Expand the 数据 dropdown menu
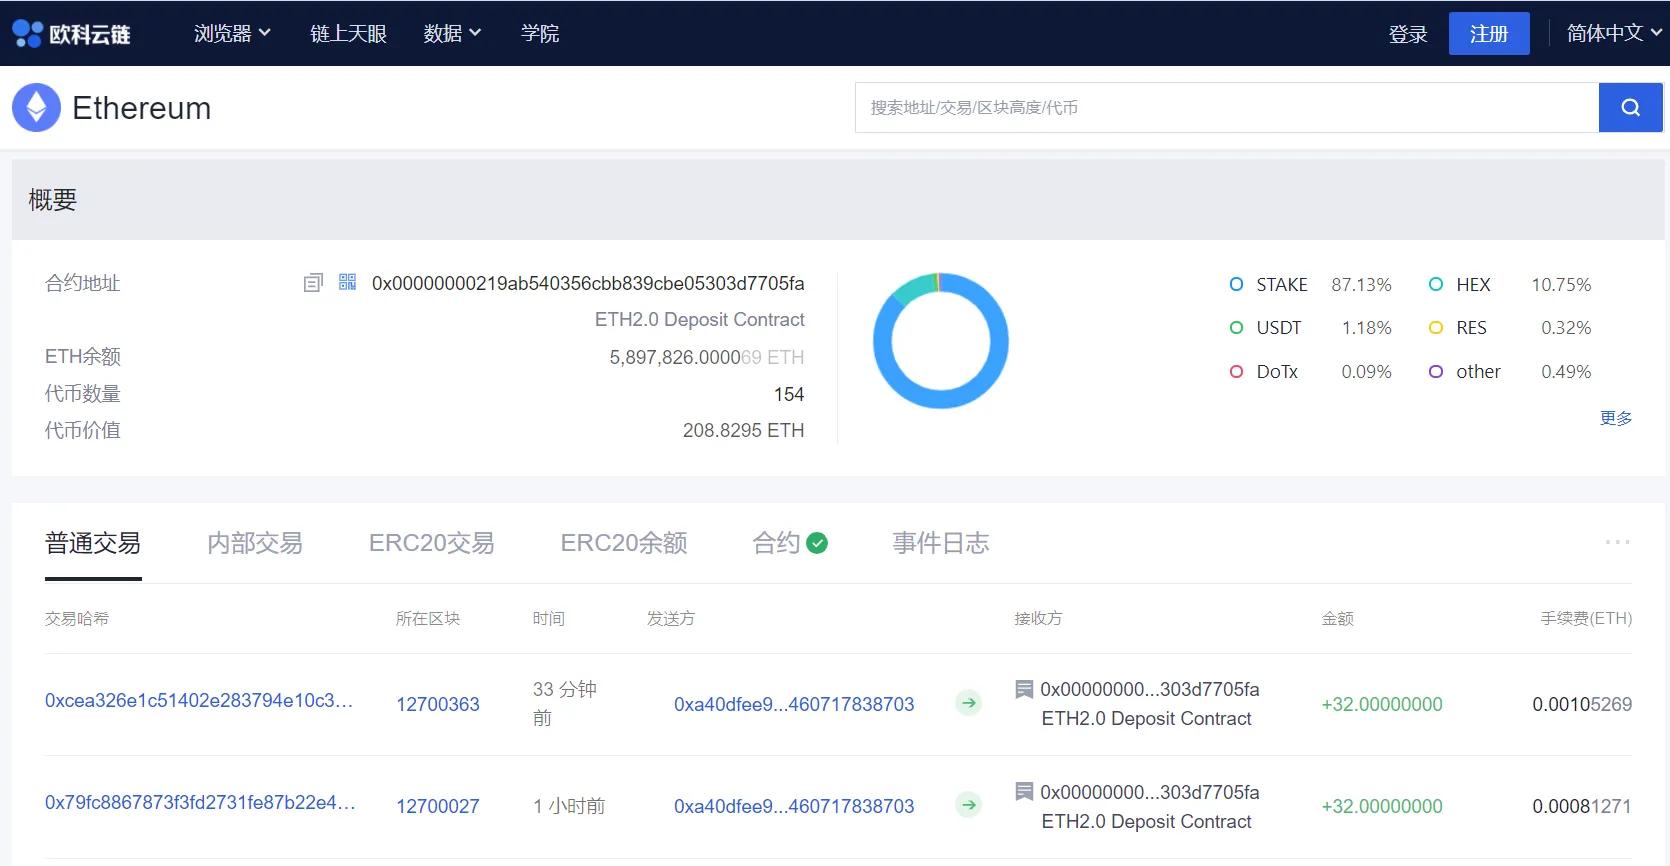Viewport: 1670px width, 866px height. pyautogui.click(x=452, y=33)
